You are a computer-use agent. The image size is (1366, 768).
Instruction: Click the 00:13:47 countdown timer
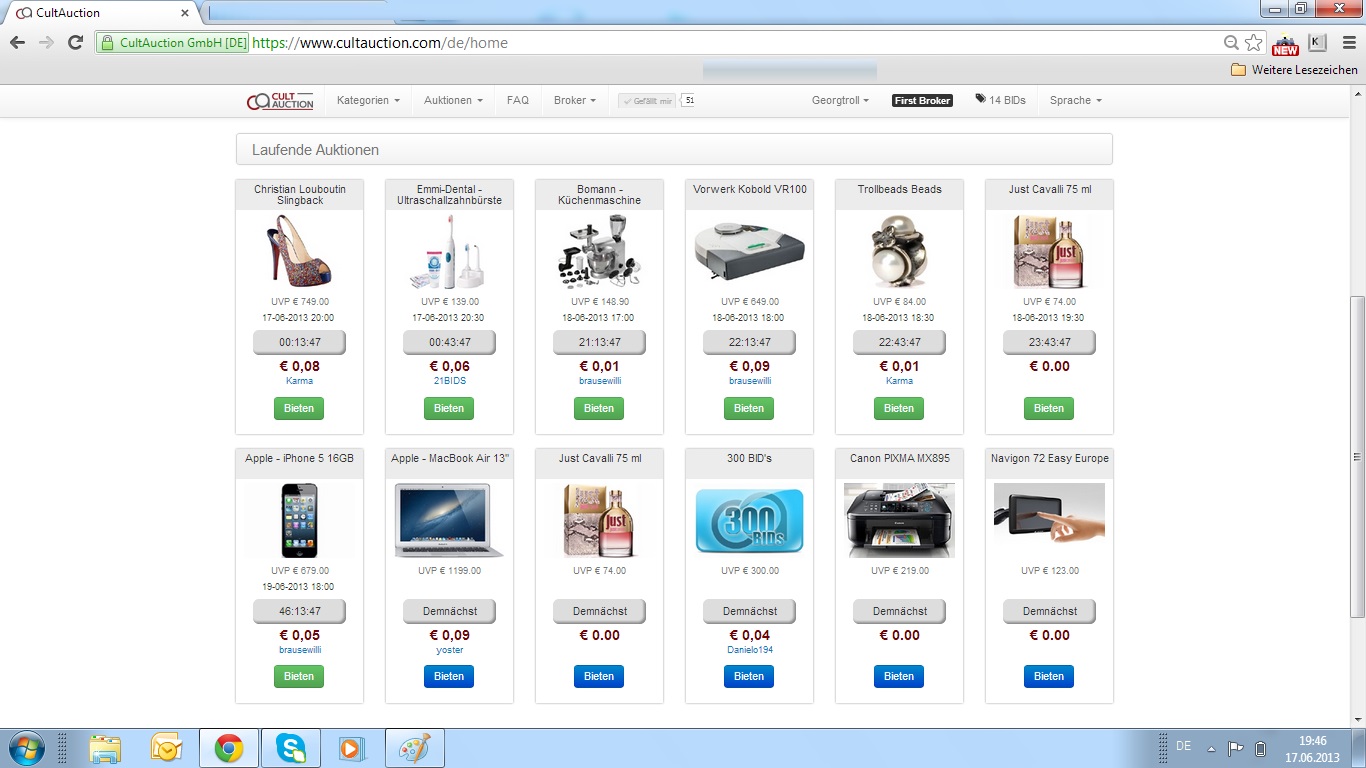coord(299,342)
